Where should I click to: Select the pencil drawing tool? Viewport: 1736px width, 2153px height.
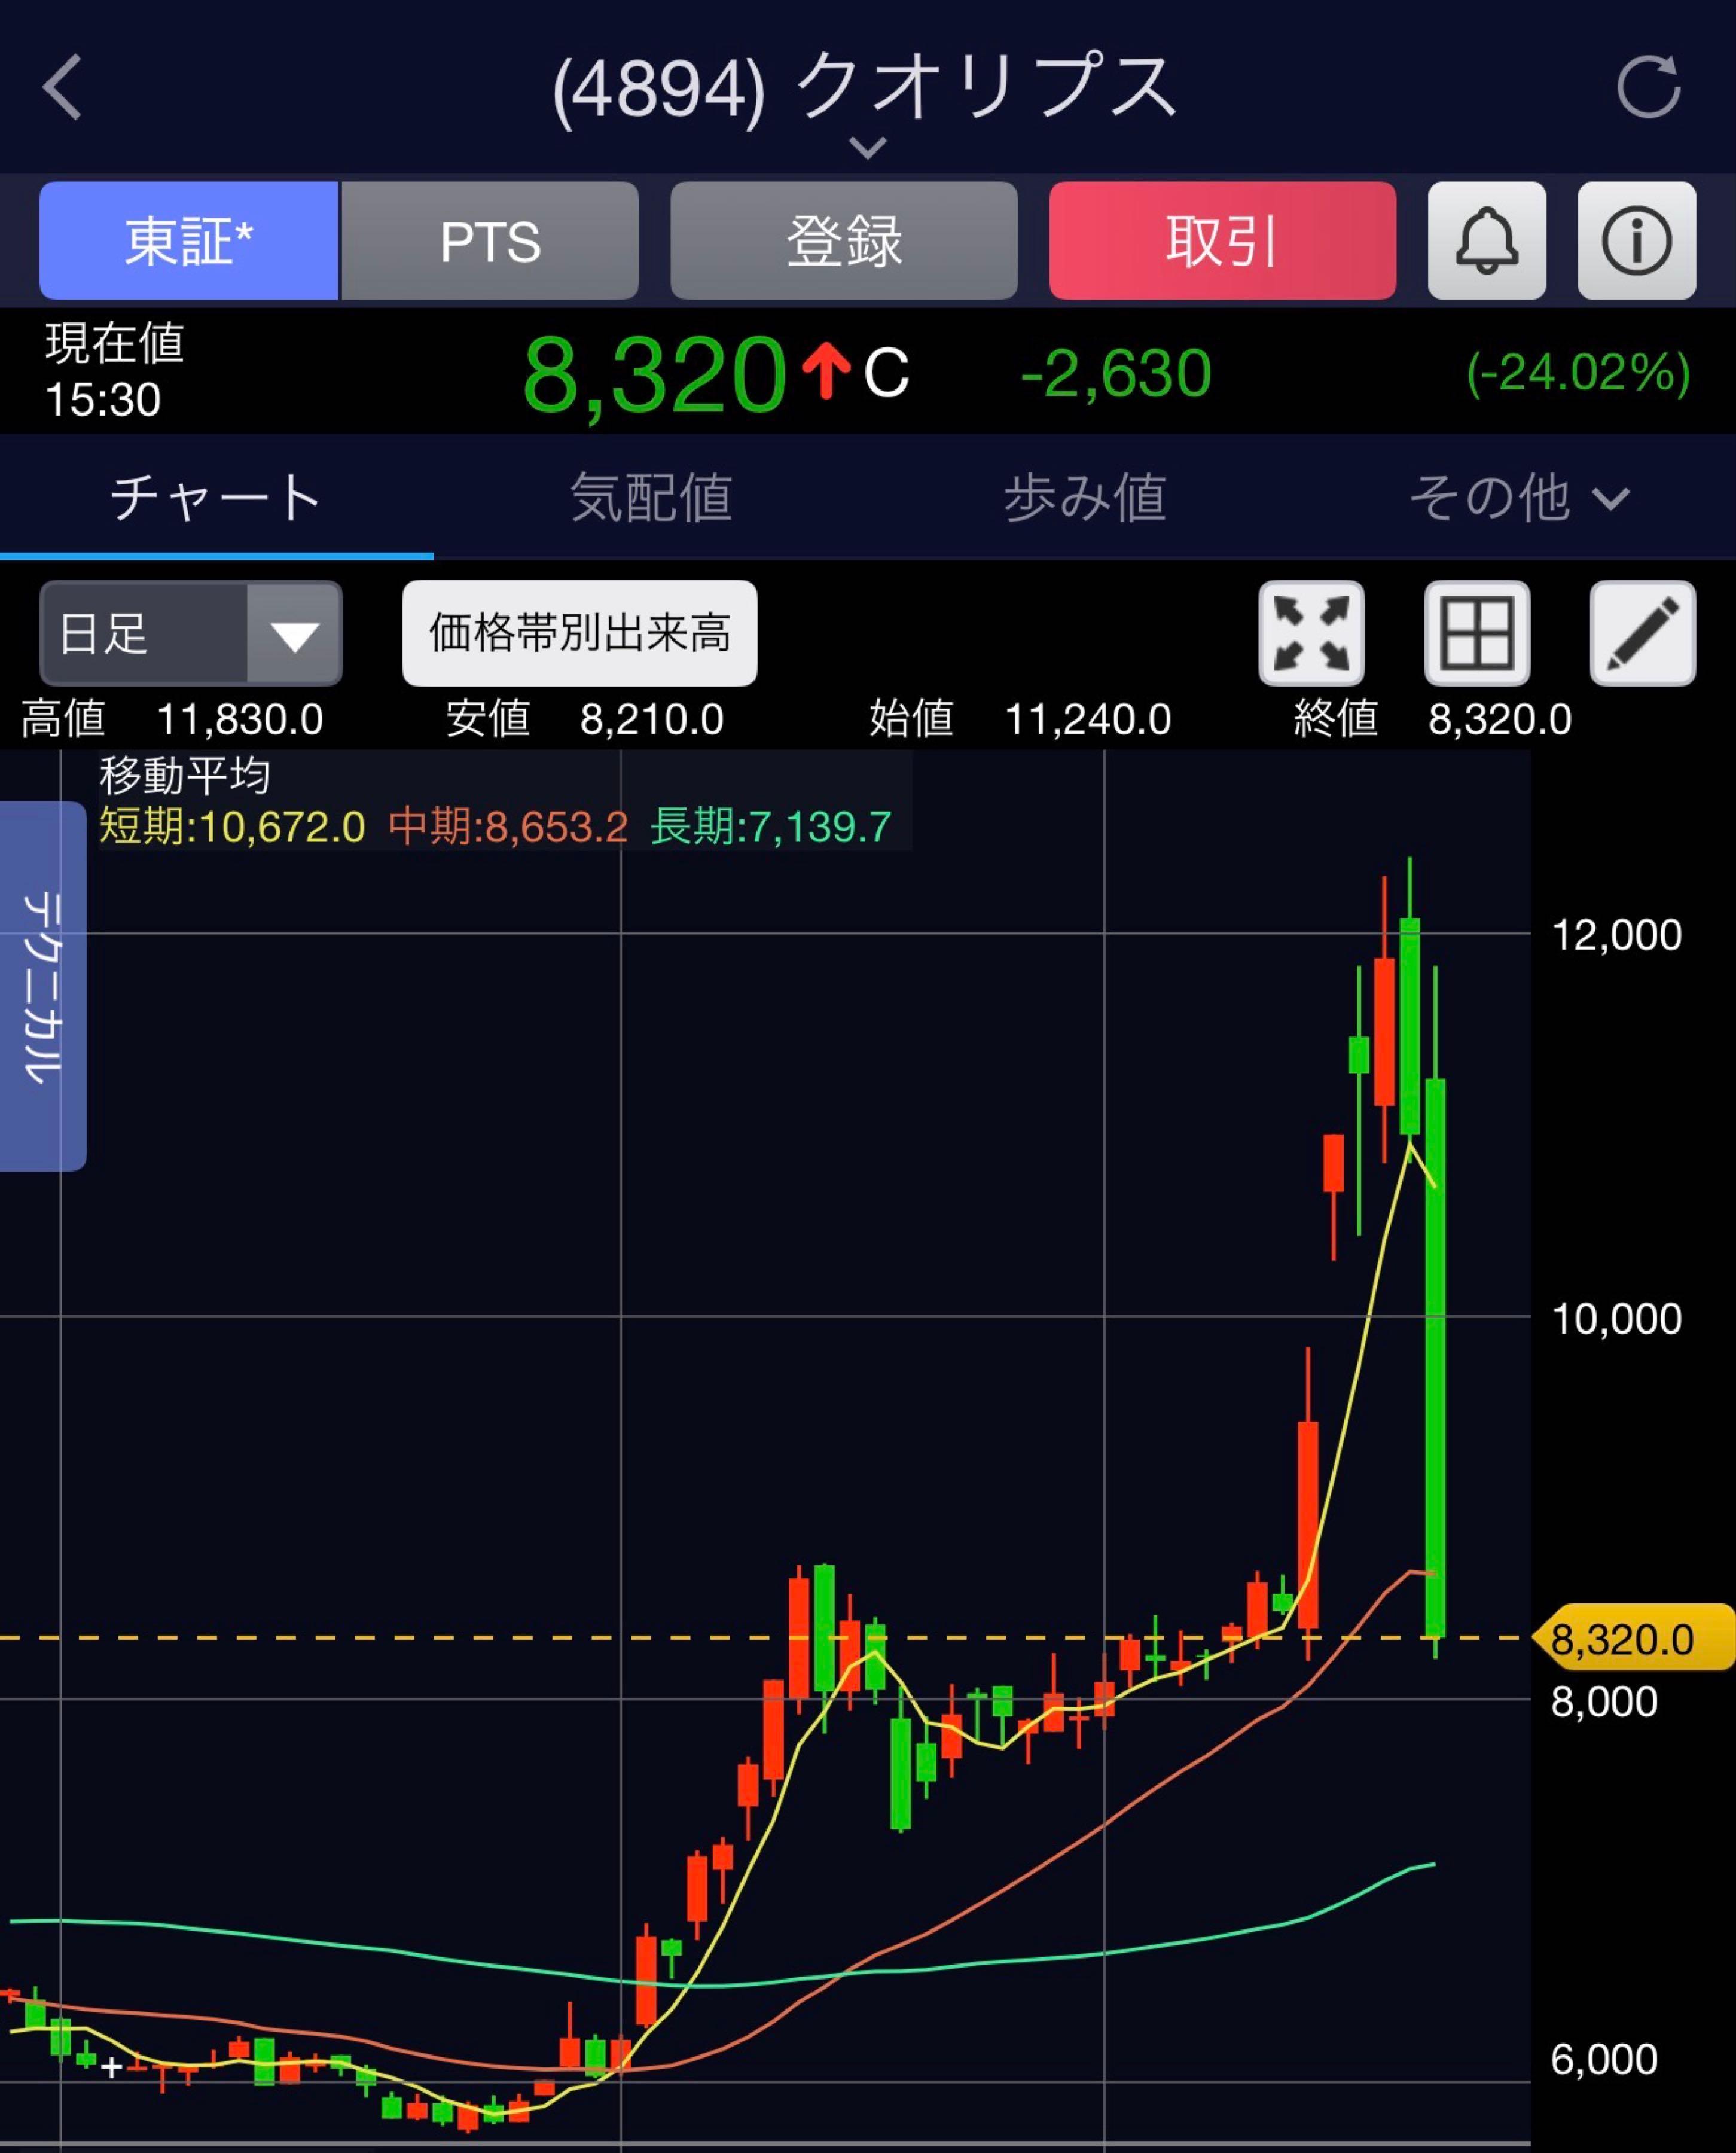tap(1642, 633)
